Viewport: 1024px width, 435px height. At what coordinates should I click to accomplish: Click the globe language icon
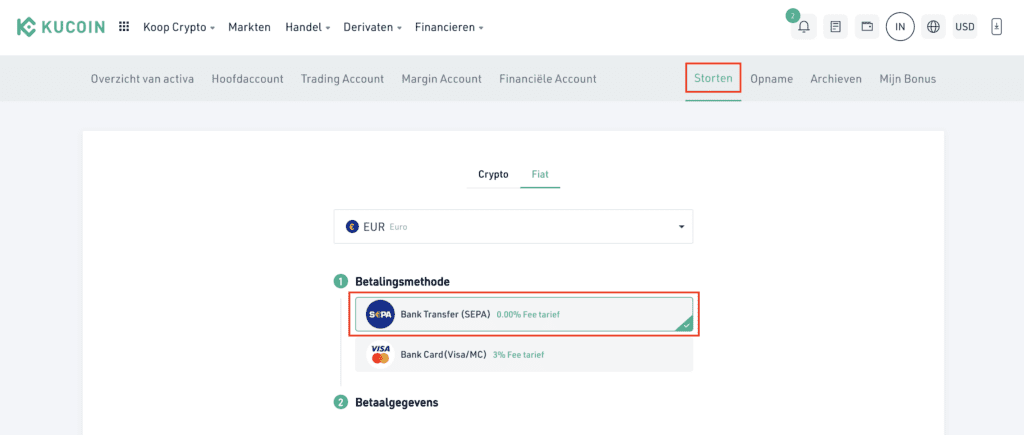[x=934, y=27]
